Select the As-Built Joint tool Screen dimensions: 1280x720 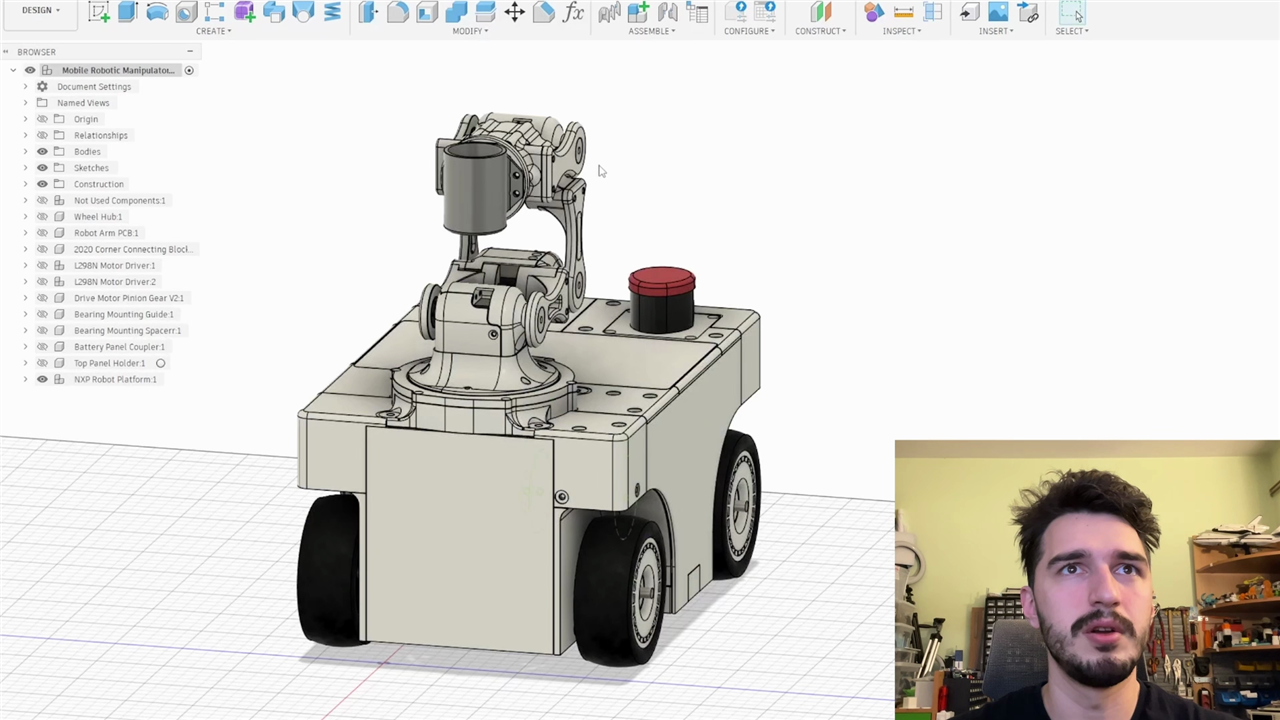tap(667, 12)
